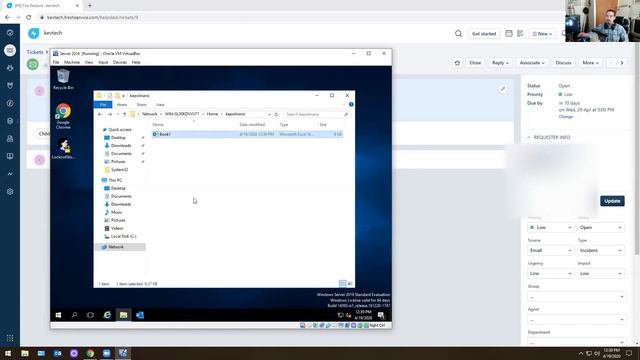Star the ticket with the favorite icon
The height and width of the screenshot is (360, 640).
[x=457, y=63]
